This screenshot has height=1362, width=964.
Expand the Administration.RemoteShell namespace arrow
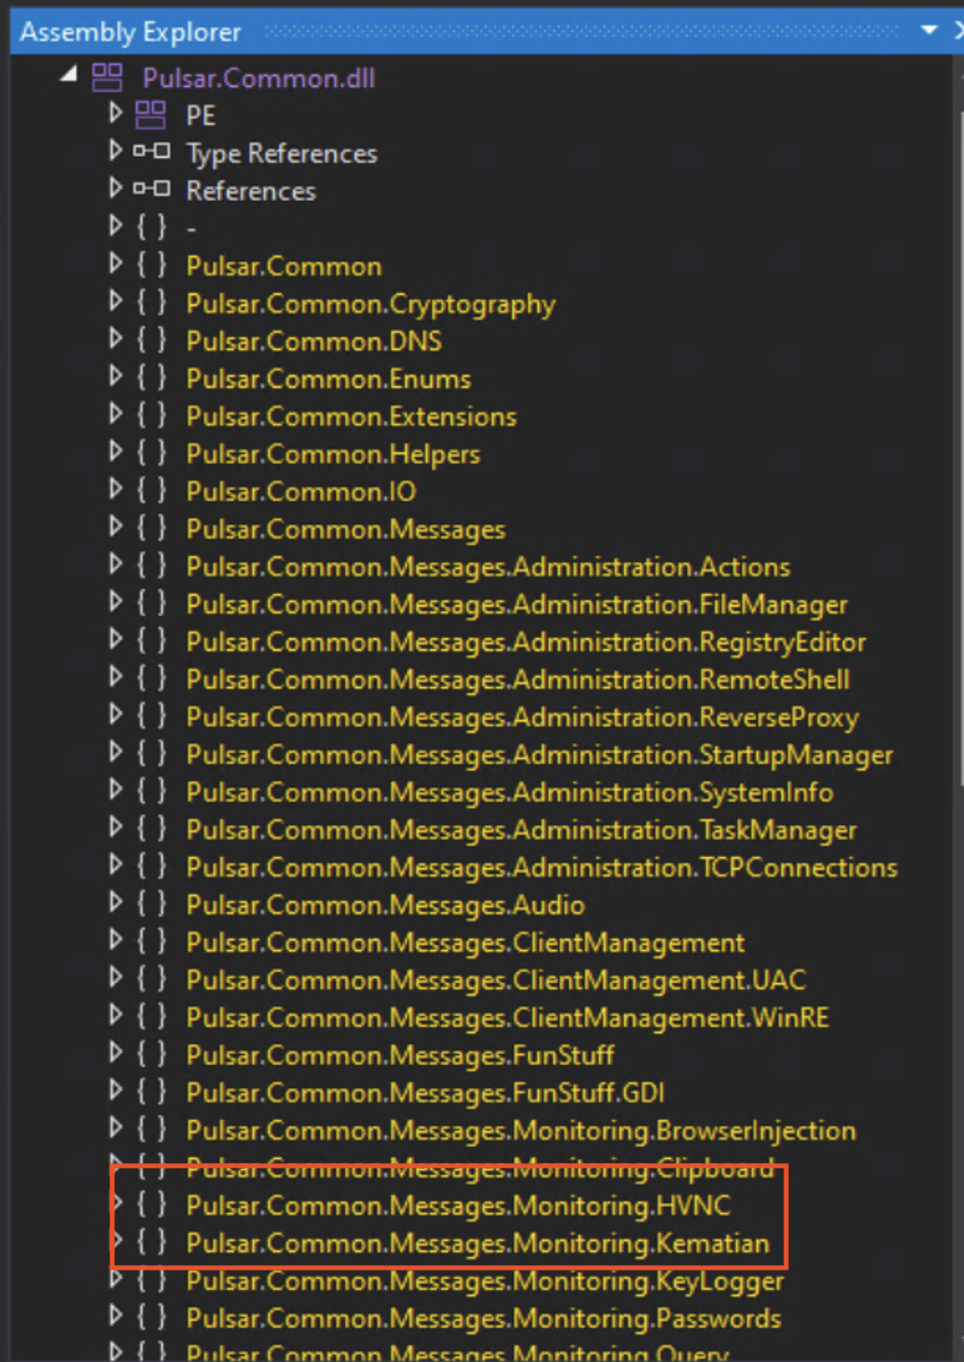tap(116, 677)
